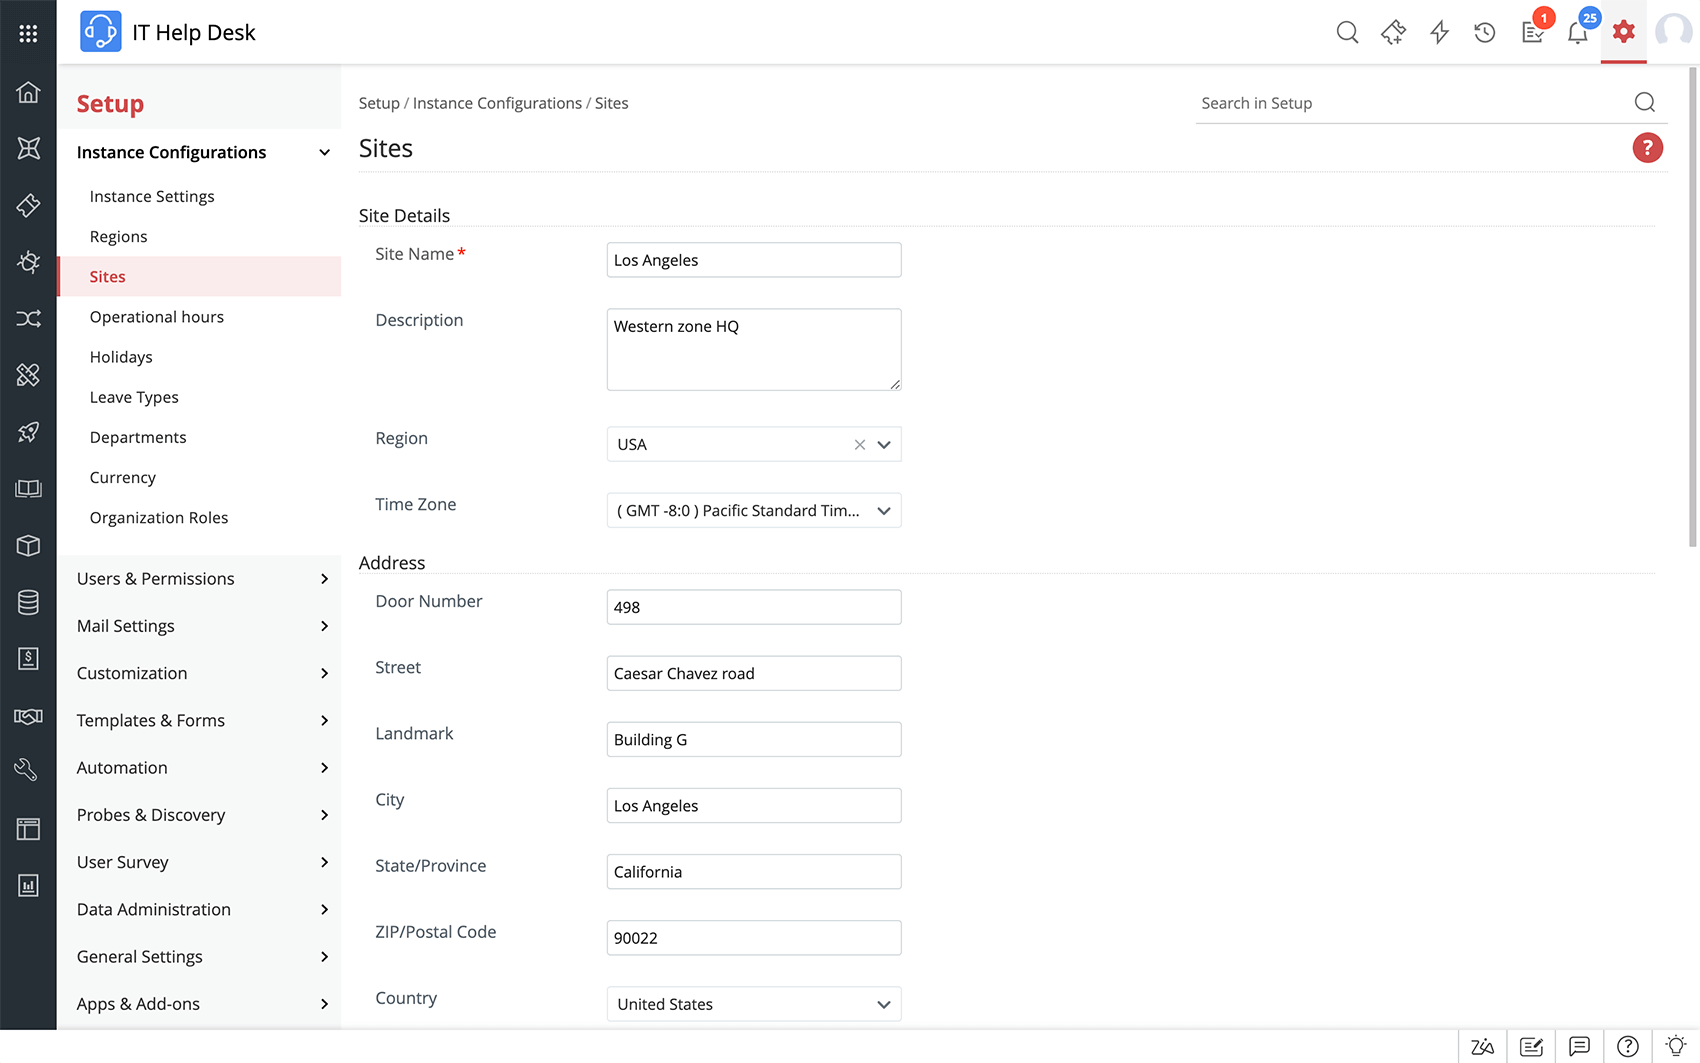Screen dimensions: 1700x1063
Task: Select Departments from setup menu
Action: point(138,437)
